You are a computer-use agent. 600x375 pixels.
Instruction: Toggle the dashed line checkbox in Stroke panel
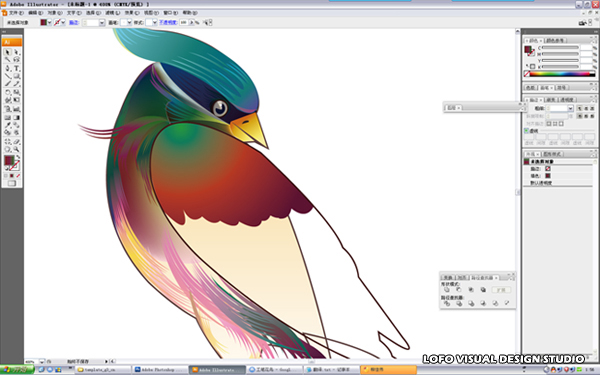point(526,130)
